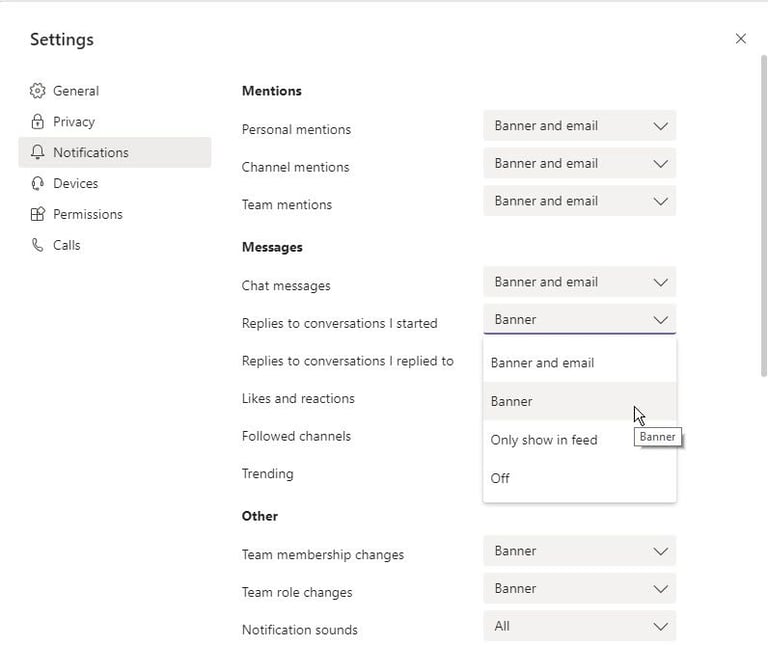Screen dimensions: 768x645
Task: Click the Notifications bell icon
Action: (x=38, y=153)
